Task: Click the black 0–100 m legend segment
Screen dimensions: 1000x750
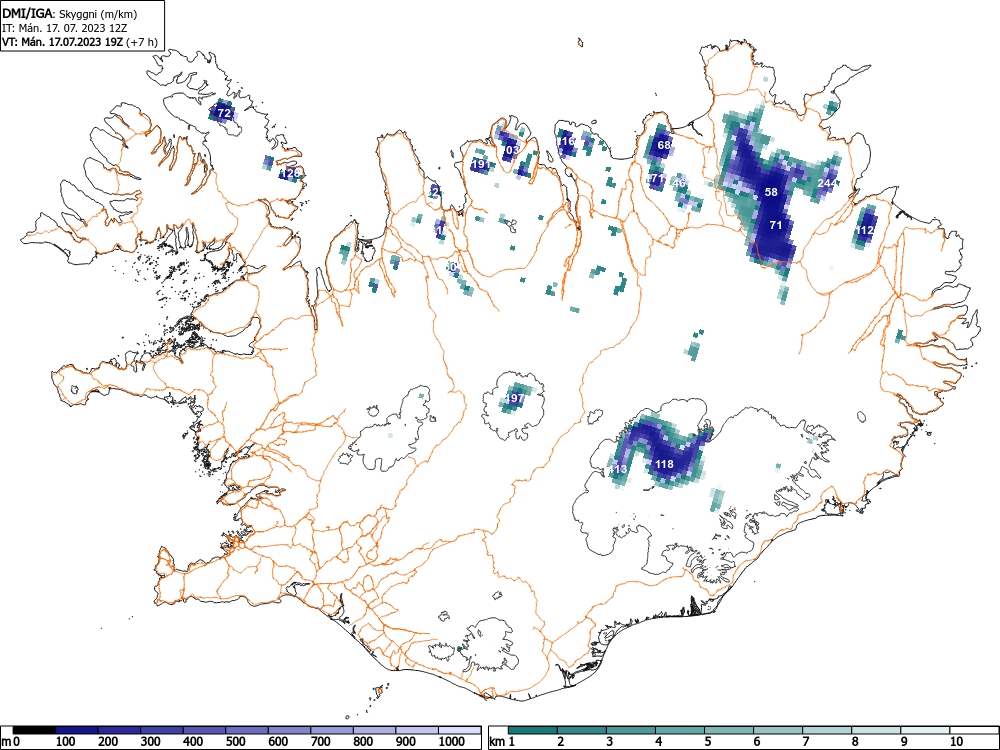Action: 34,730
